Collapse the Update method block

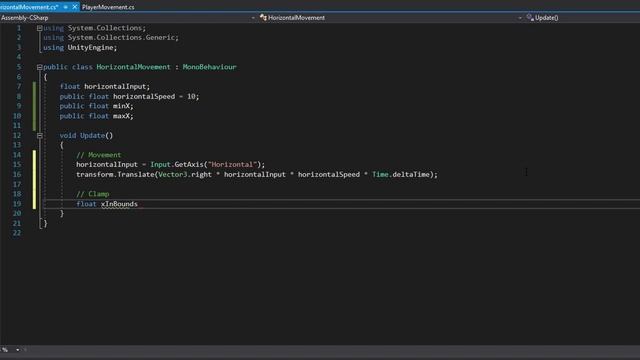[x=40, y=136]
